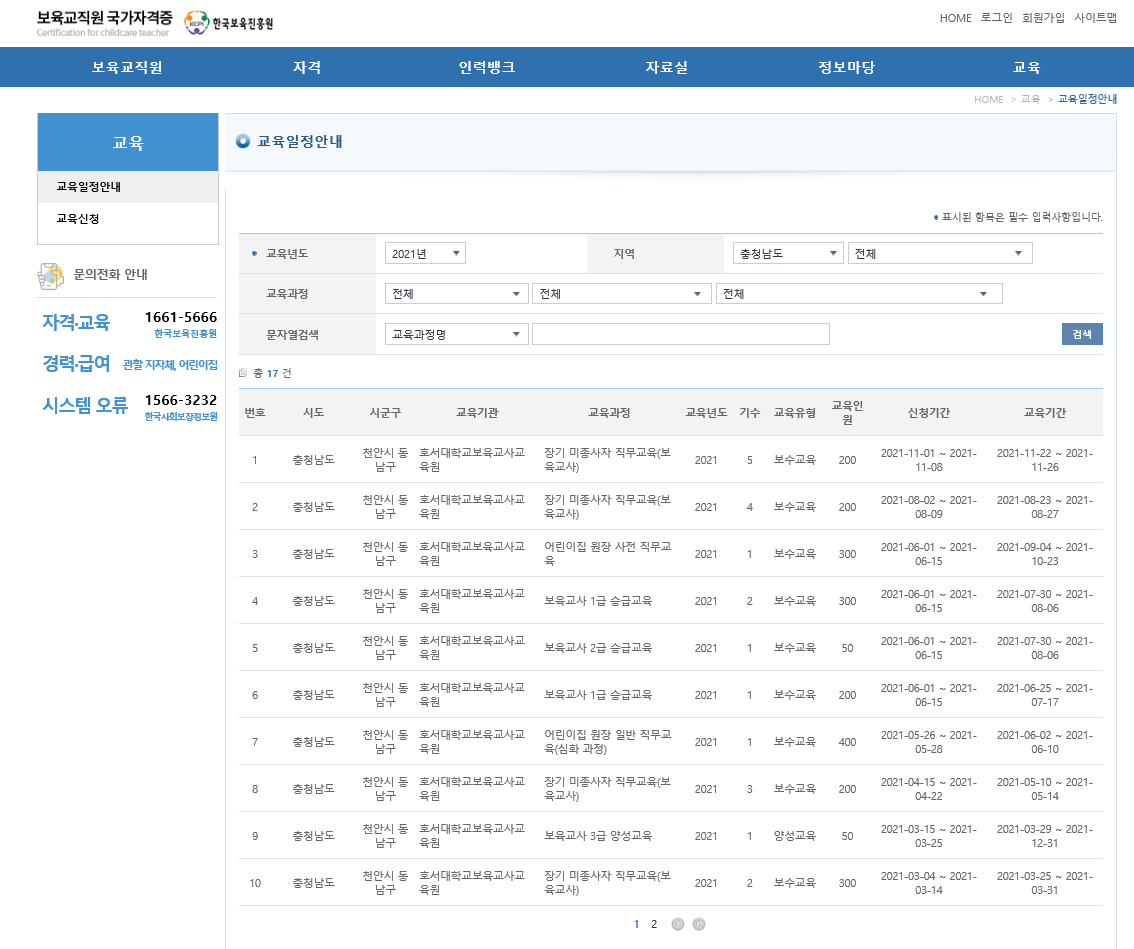
Task: Open the first 전체 dropdown in 교육과정 row
Action: [456, 294]
